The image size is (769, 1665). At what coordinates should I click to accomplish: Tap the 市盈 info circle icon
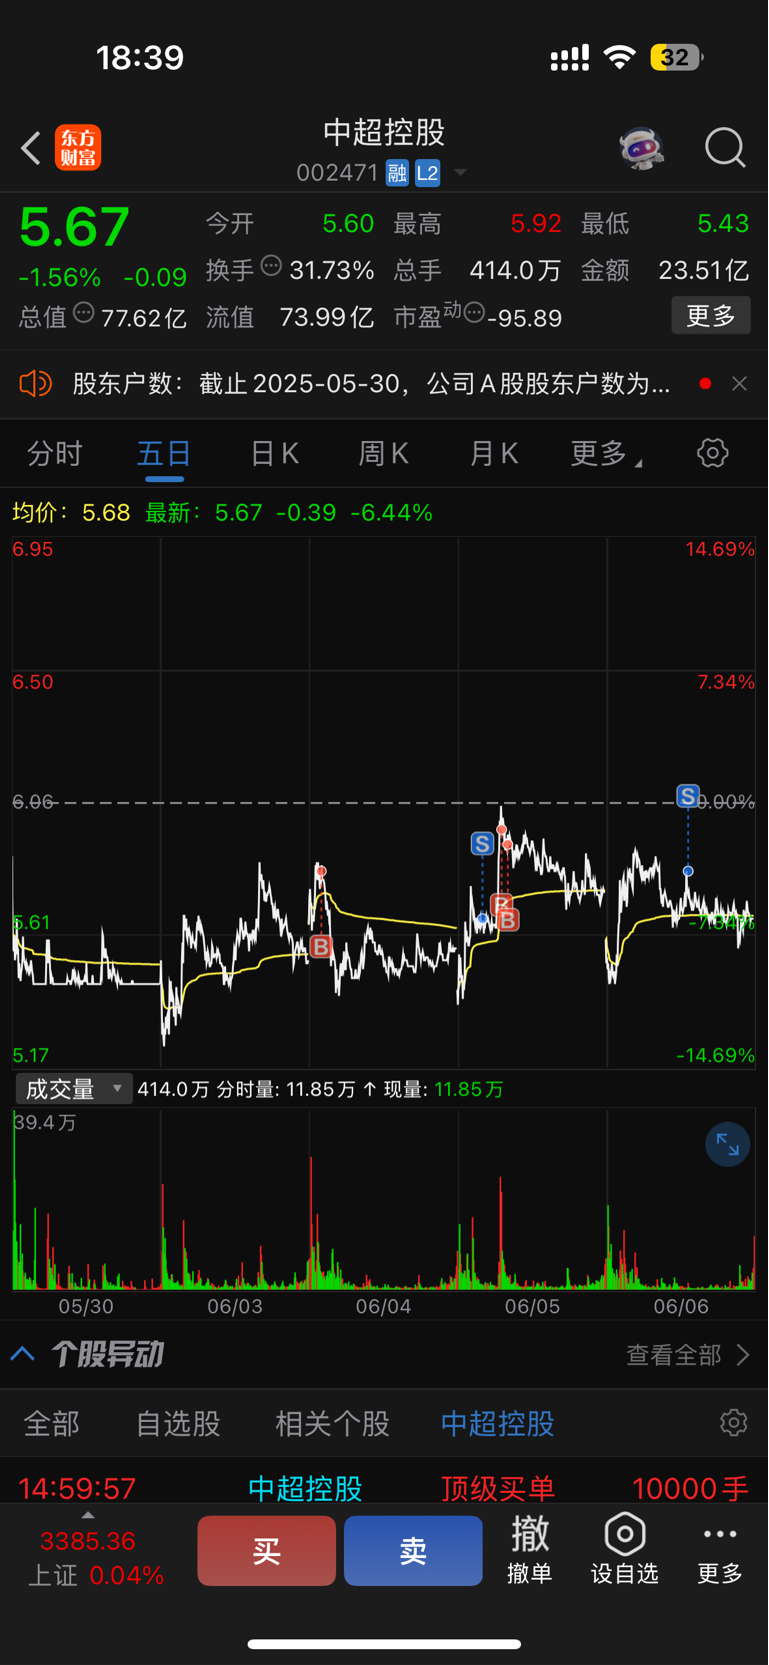[474, 313]
